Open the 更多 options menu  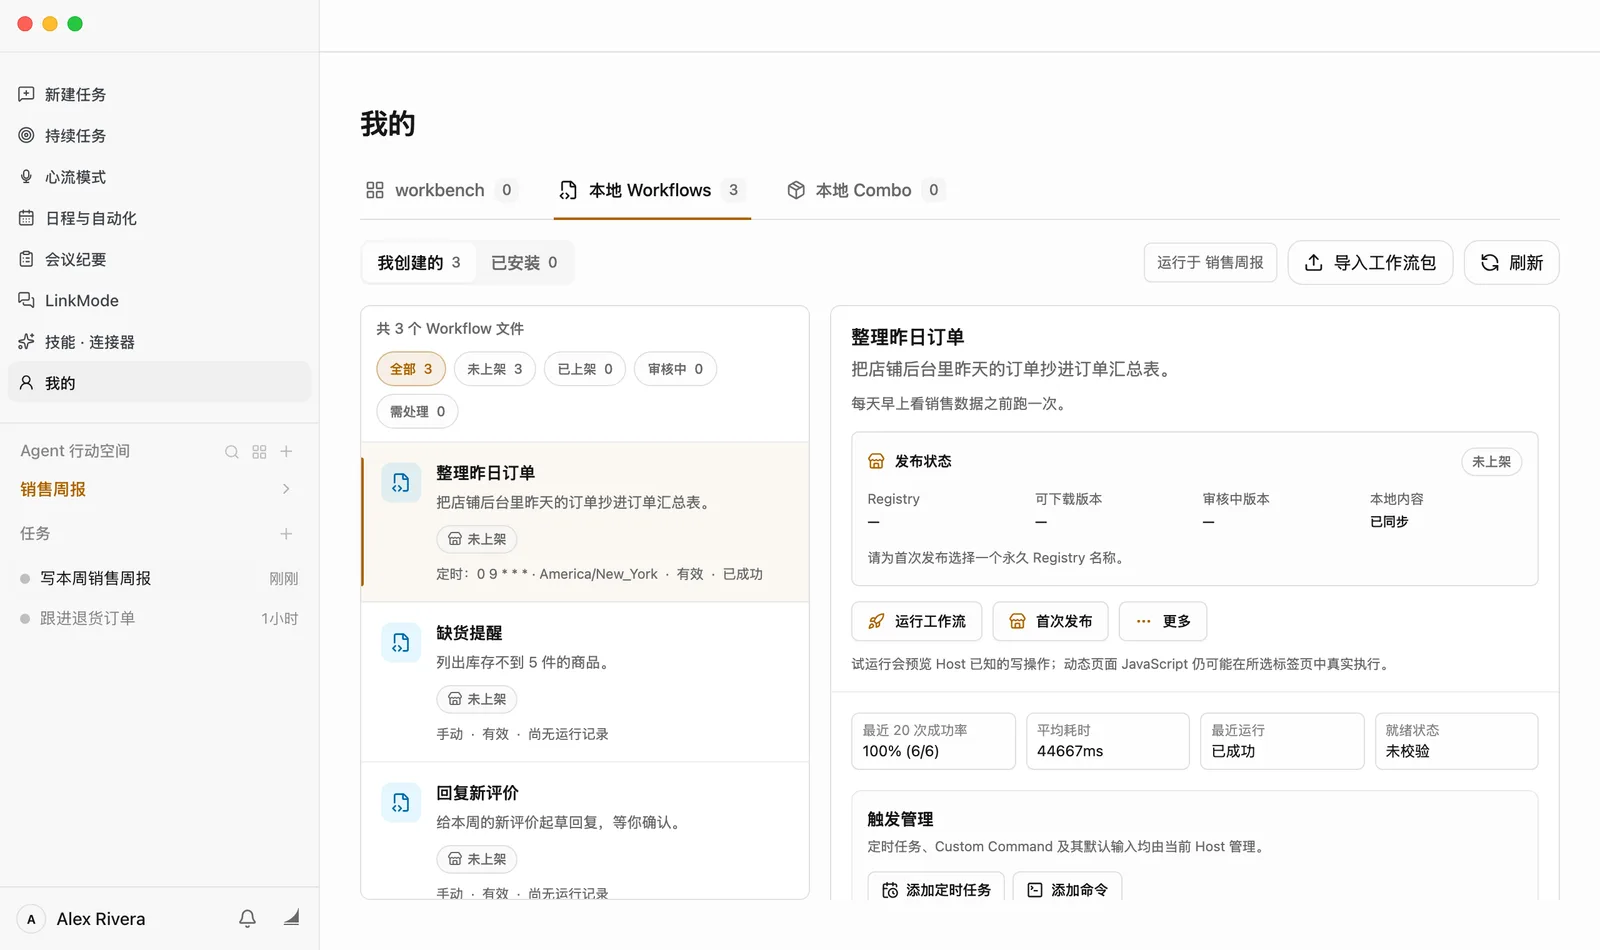pos(1163,621)
